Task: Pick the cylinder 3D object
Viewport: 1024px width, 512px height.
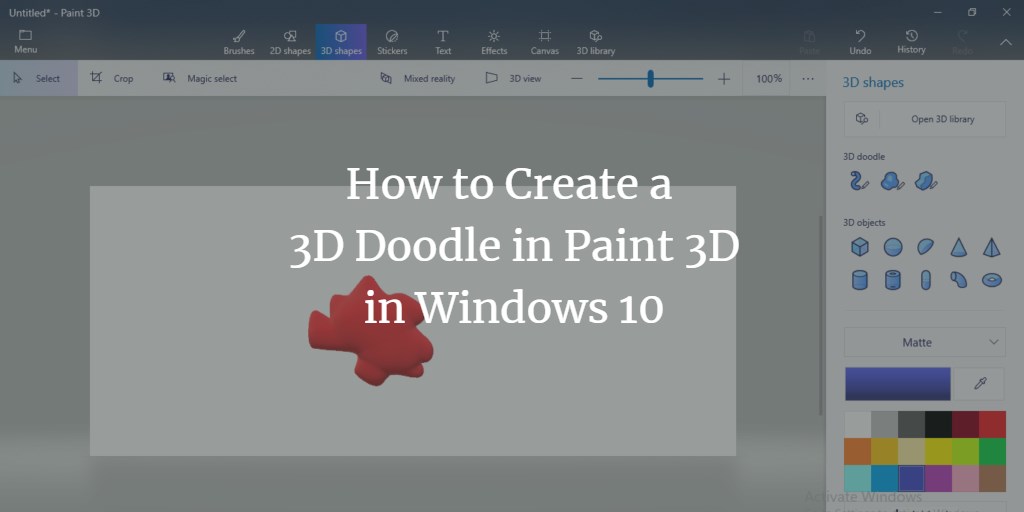Action: pos(860,280)
